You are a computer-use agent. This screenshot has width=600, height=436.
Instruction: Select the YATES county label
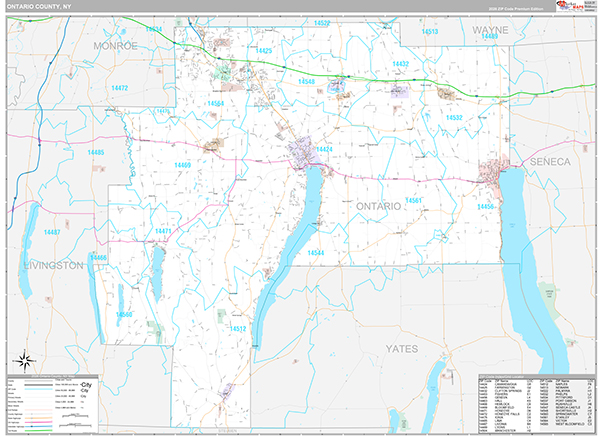coord(401,349)
